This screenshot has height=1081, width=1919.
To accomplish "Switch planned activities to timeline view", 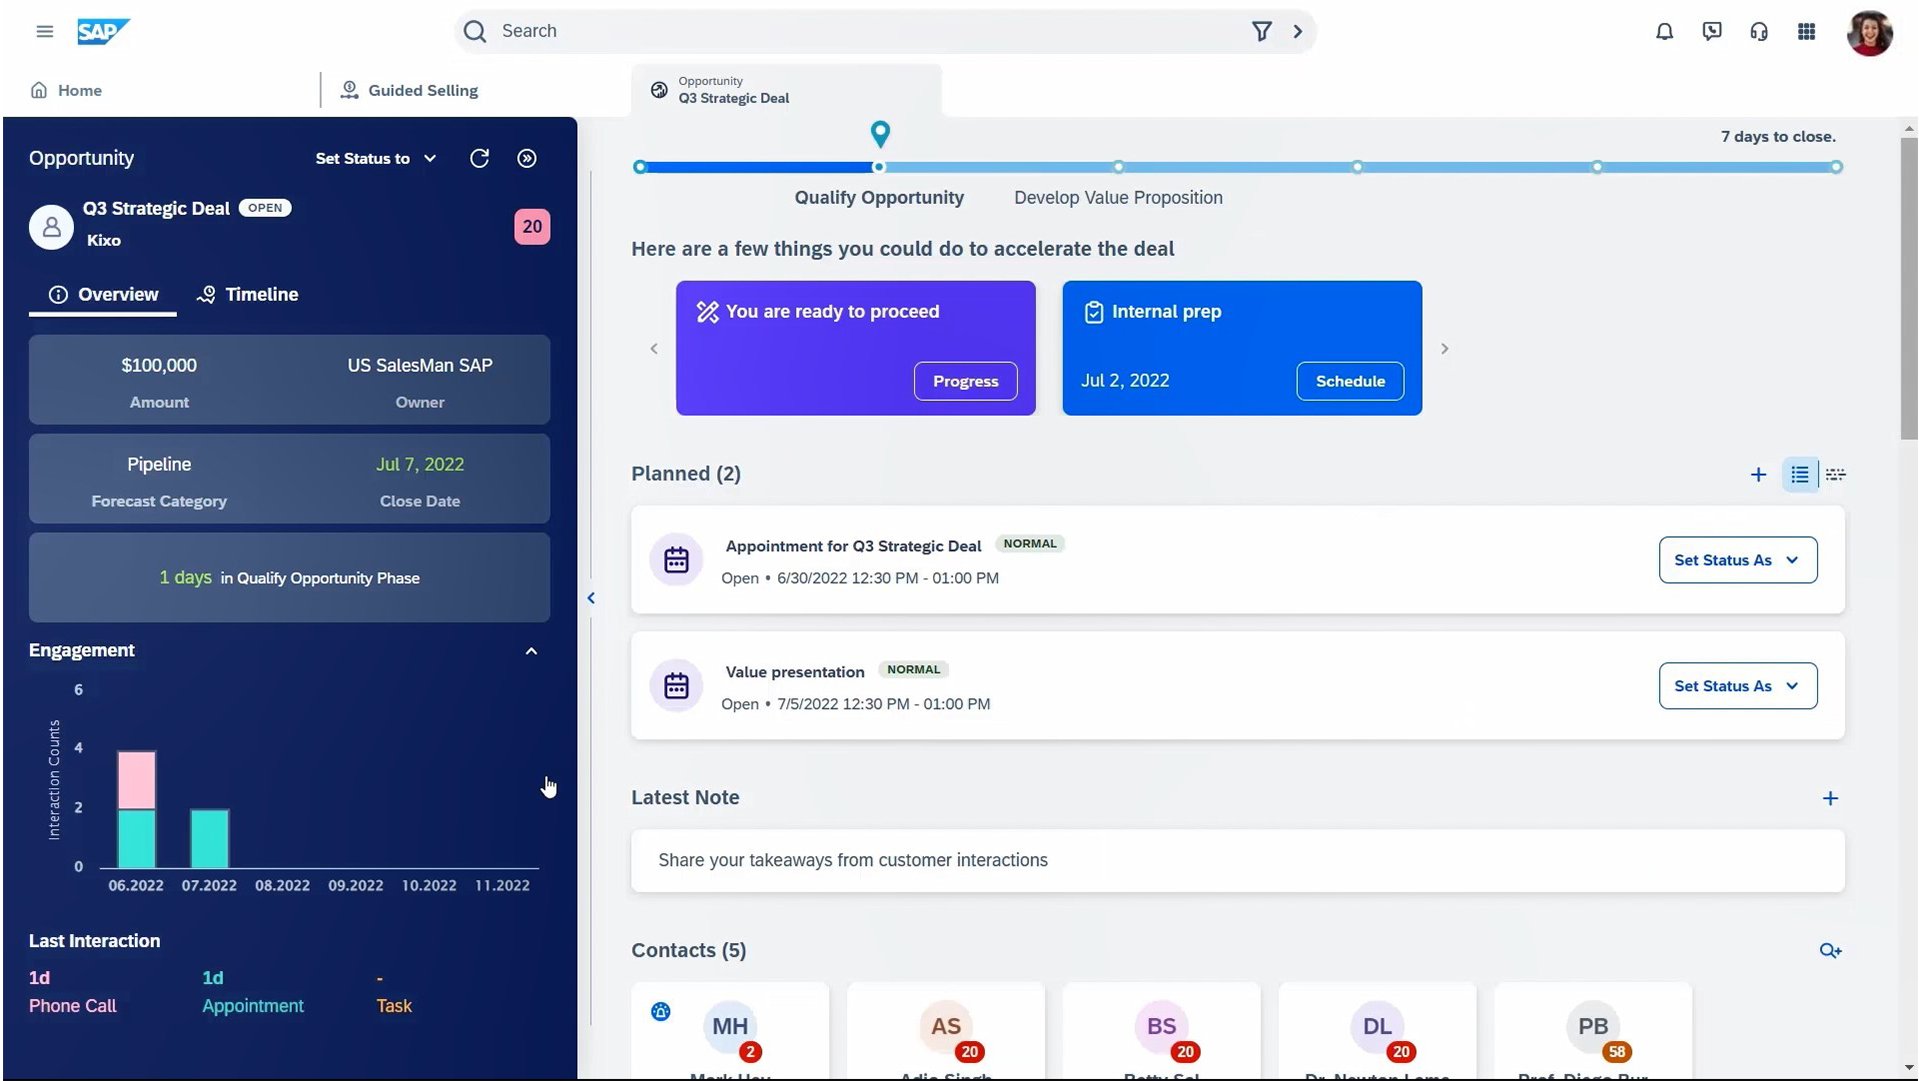I will (x=1835, y=475).
